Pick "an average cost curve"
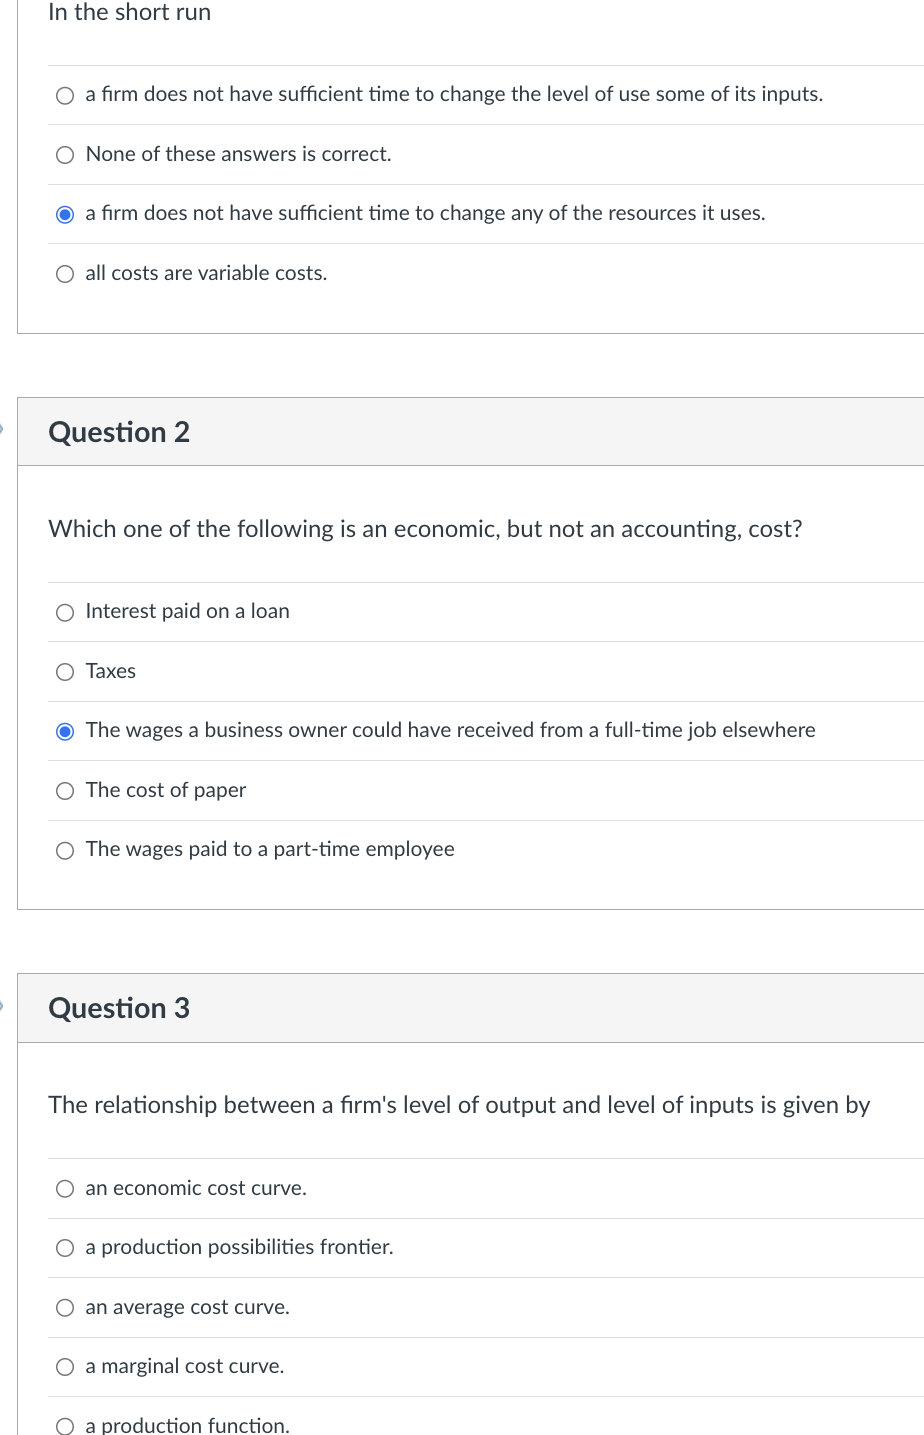This screenshot has height=1435, width=924. (64, 1306)
